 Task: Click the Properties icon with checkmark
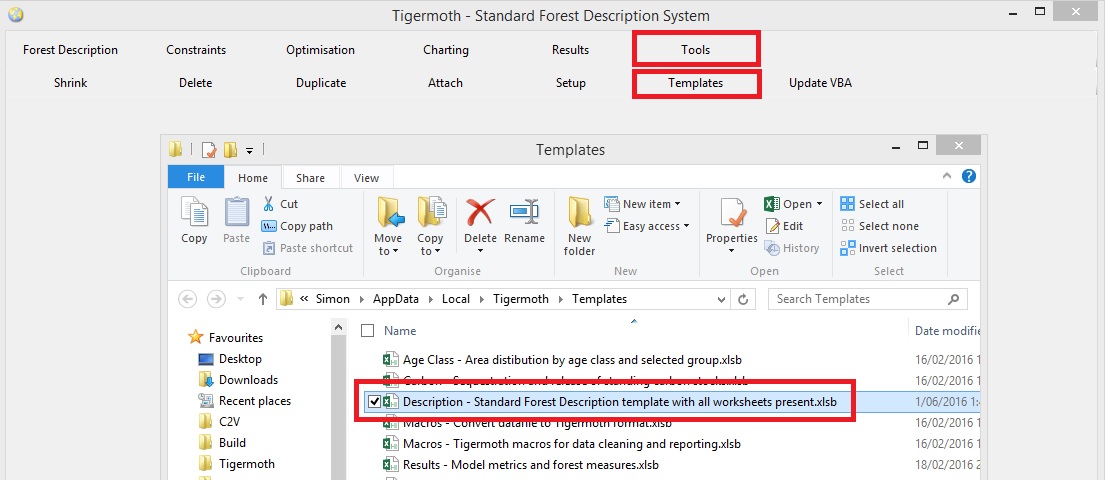pos(732,214)
